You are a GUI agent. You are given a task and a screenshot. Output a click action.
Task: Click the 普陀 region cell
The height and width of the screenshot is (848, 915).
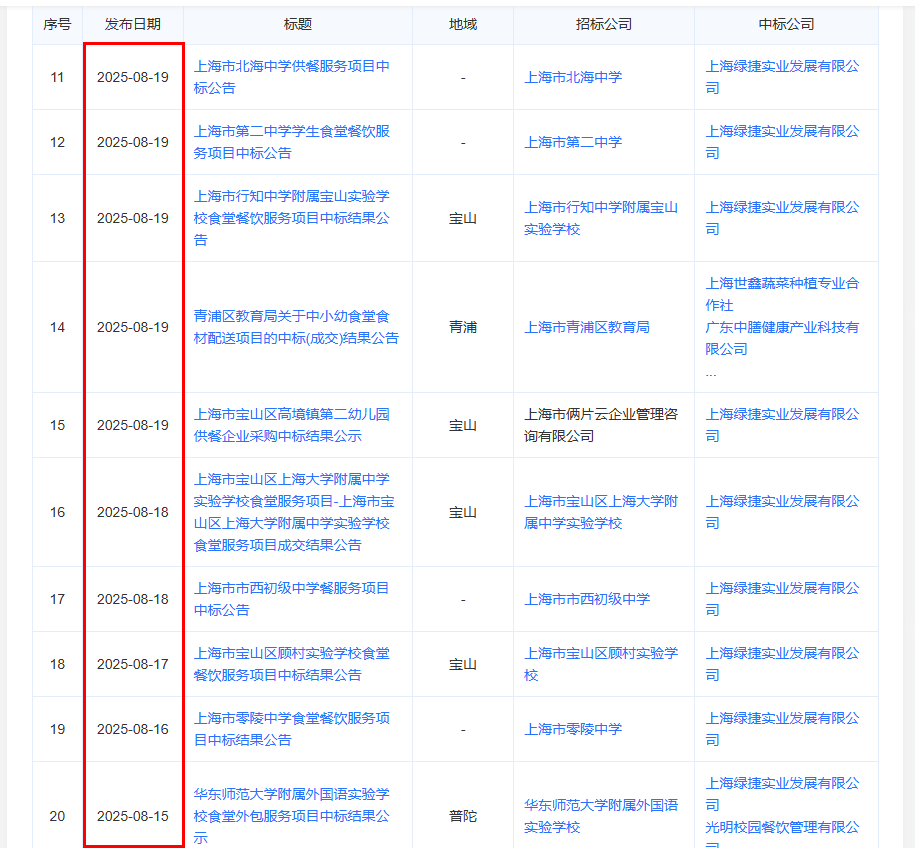click(x=463, y=815)
